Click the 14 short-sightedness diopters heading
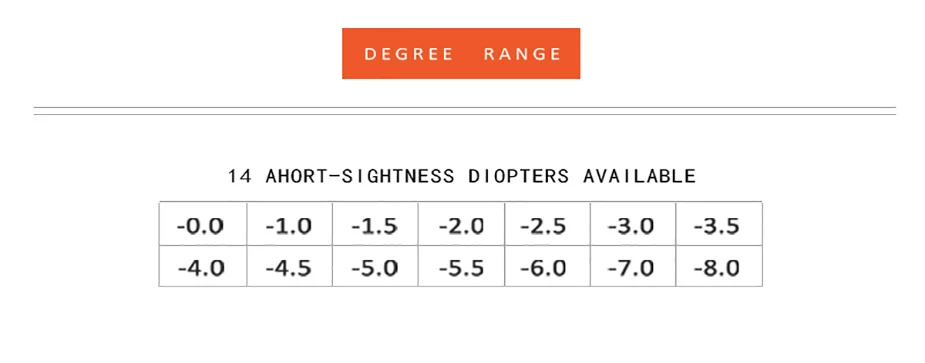The height and width of the screenshot is (363, 925). 462,176
